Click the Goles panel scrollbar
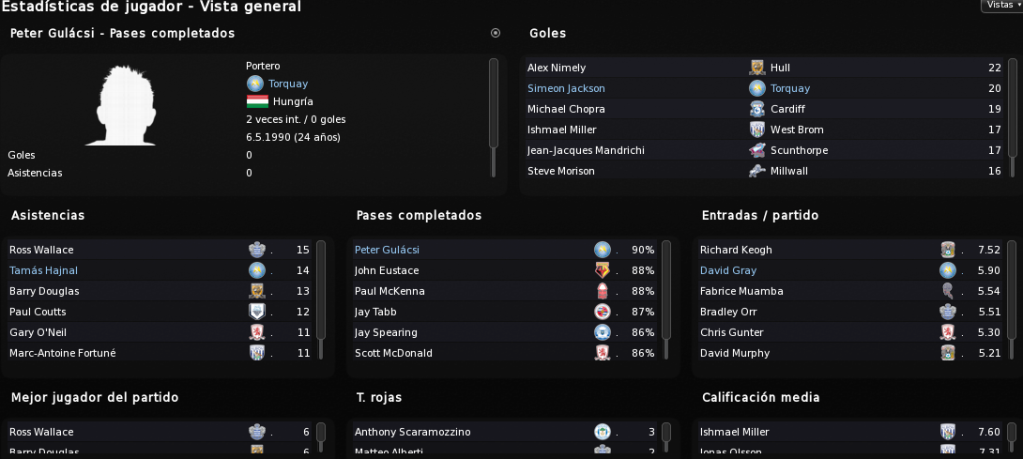Image resolution: width=1023 pixels, height=459 pixels. point(1013,108)
